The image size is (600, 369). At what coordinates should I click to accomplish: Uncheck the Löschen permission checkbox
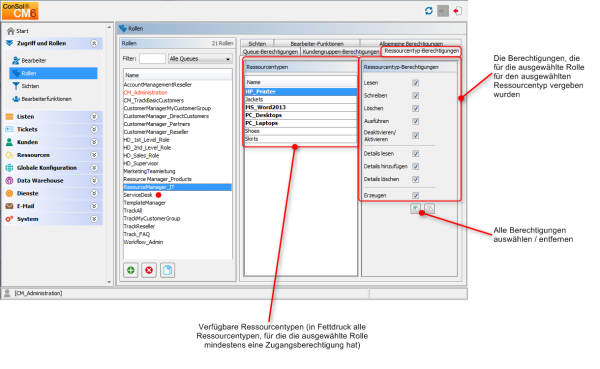(416, 108)
